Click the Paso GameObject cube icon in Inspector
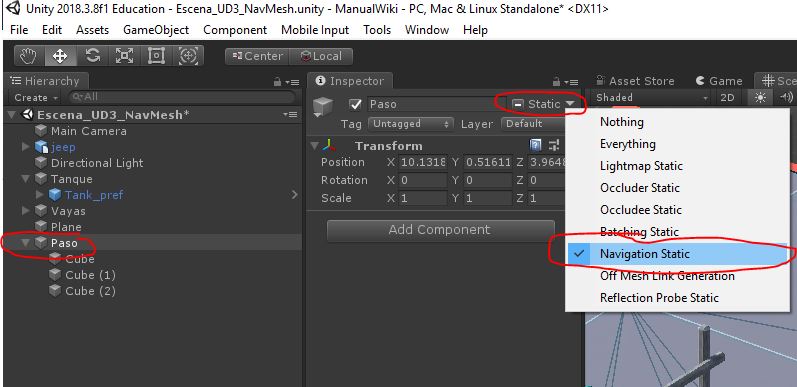Viewport: 797px width, 387px height. (323, 106)
